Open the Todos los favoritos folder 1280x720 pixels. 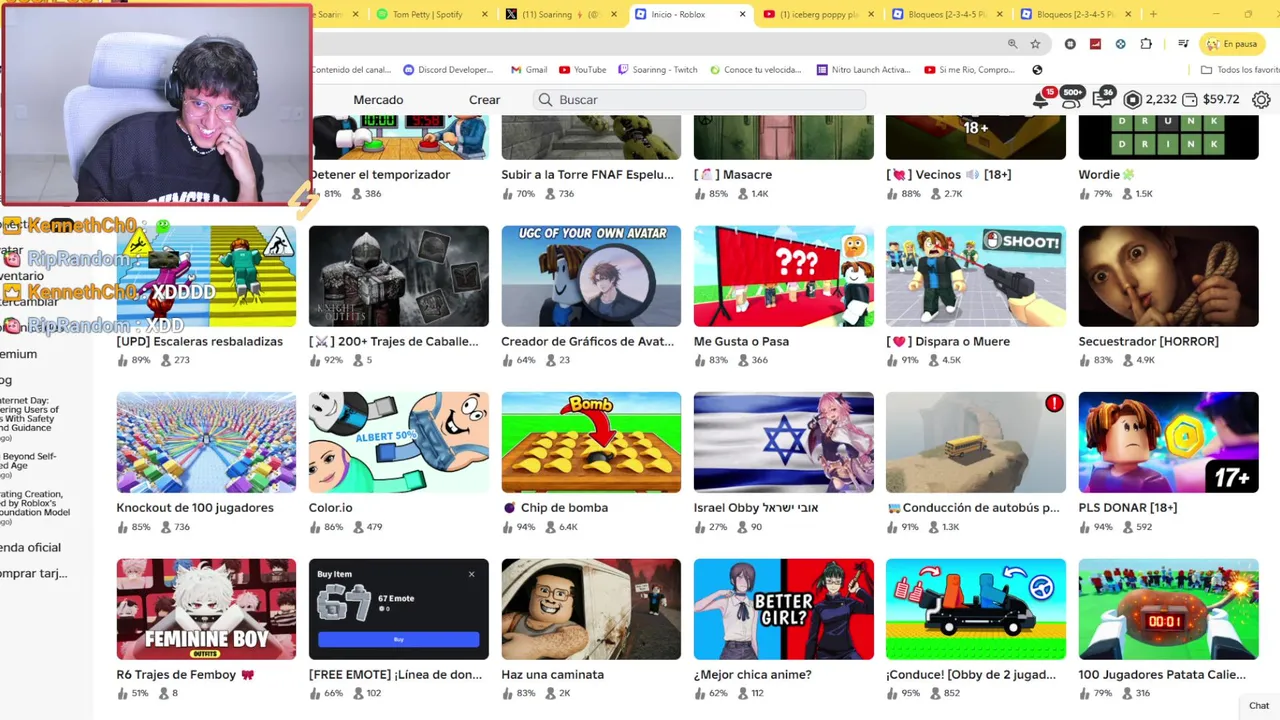(x=1240, y=70)
